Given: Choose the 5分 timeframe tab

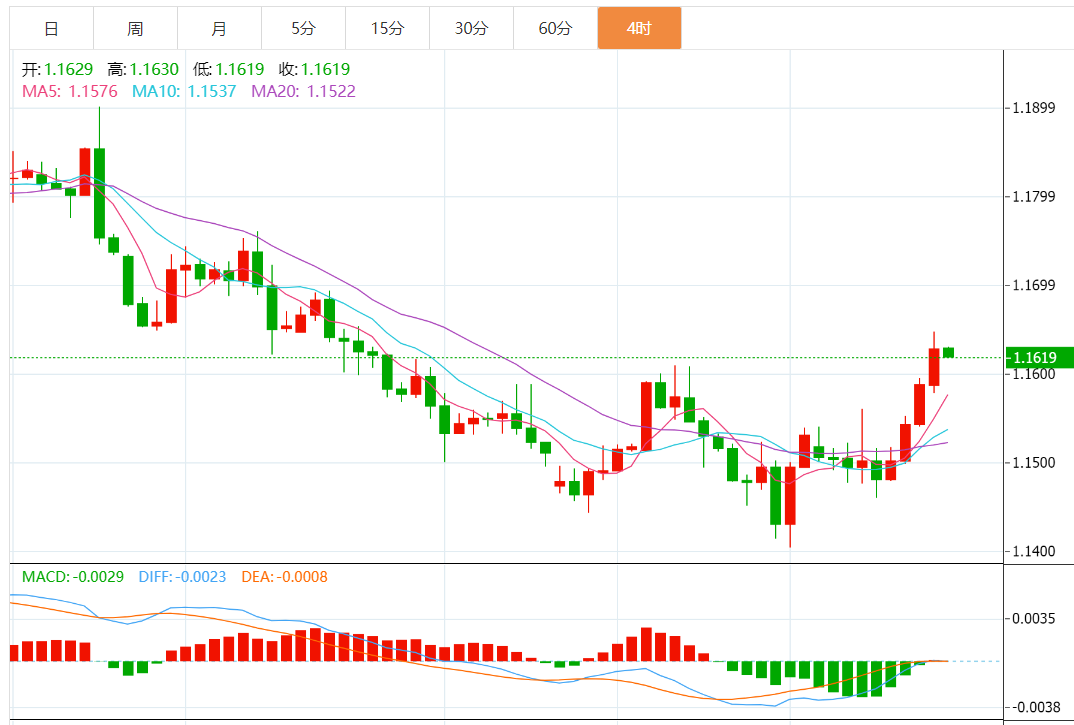Looking at the screenshot, I should (x=303, y=28).
